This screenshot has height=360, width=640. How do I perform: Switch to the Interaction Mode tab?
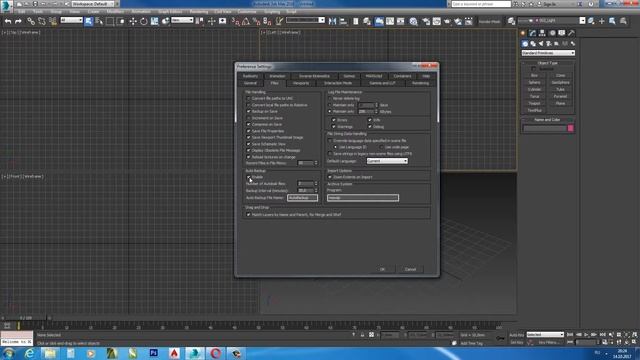tap(338, 83)
